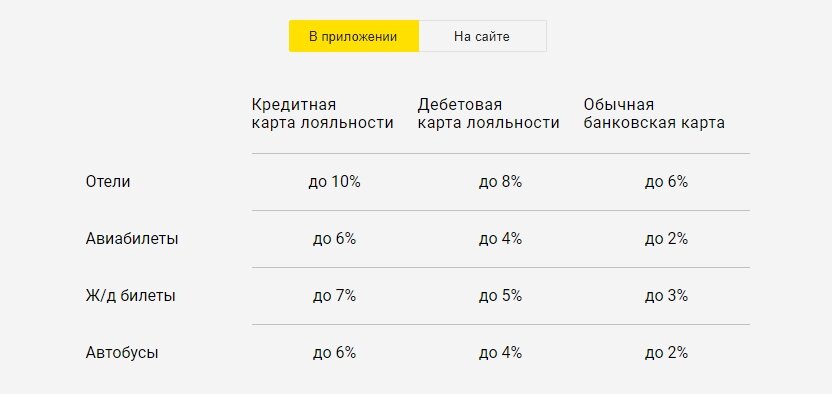Click "до 5%" in Ж/д билеты row
The height and width of the screenshot is (394, 832).
(x=500, y=295)
